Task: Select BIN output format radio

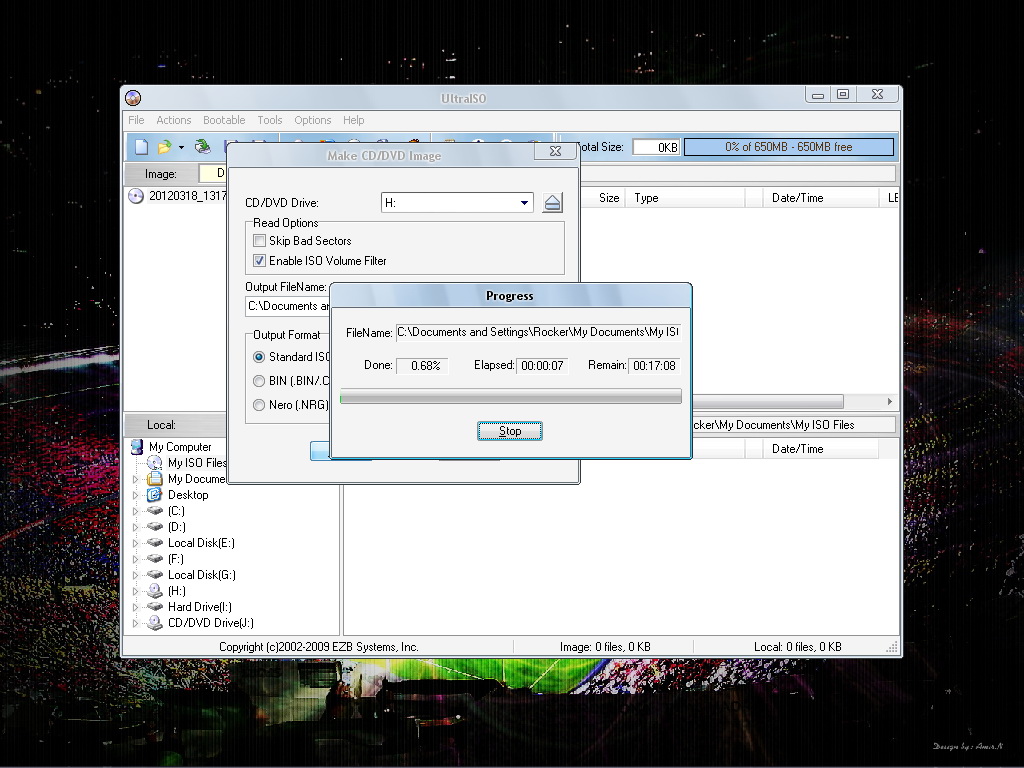Action: click(259, 381)
